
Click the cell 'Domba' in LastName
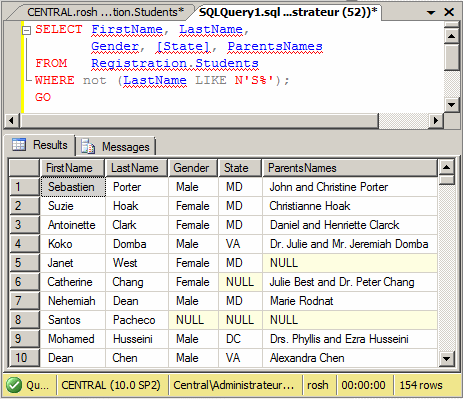137,244
